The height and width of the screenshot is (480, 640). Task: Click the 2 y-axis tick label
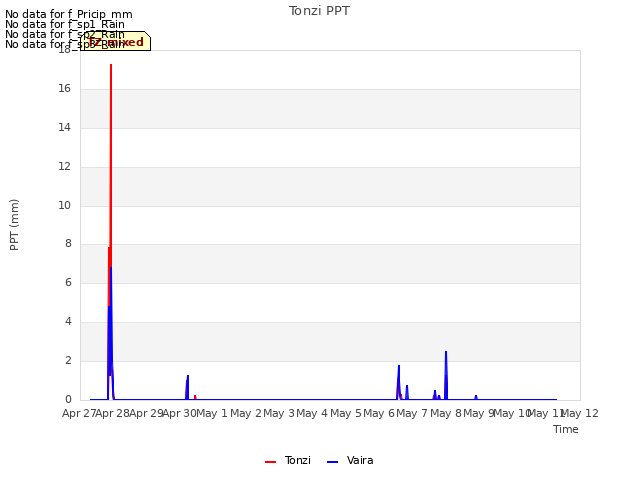click(68, 360)
